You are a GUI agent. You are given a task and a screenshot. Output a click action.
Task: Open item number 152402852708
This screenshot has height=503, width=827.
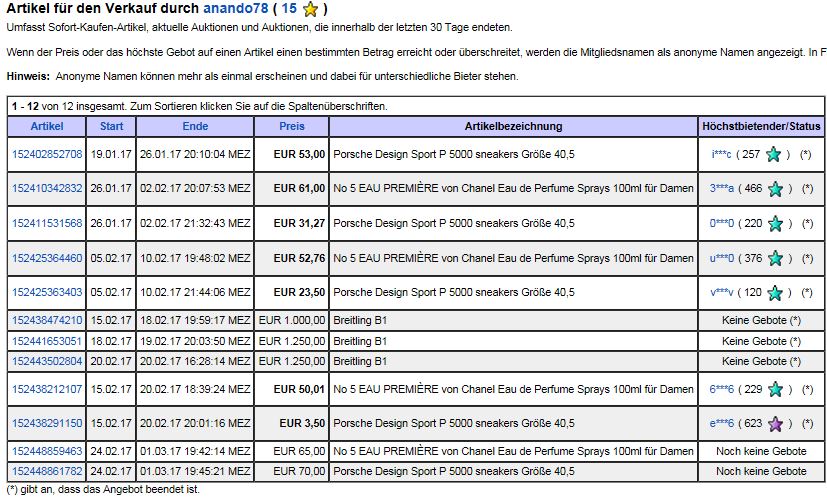click(x=47, y=154)
